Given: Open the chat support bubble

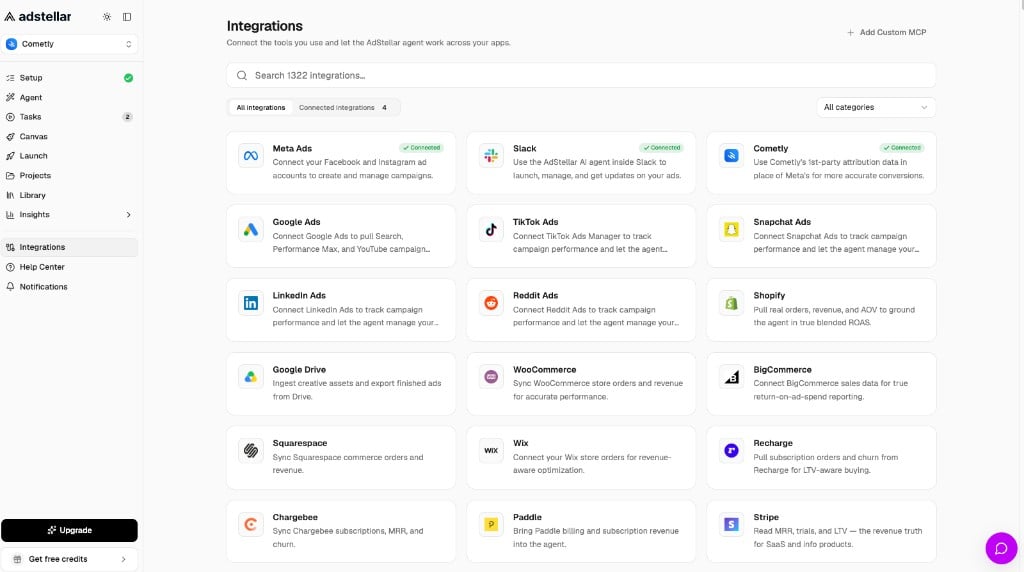Looking at the screenshot, I should pyautogui.click(x=1001, y=548).
